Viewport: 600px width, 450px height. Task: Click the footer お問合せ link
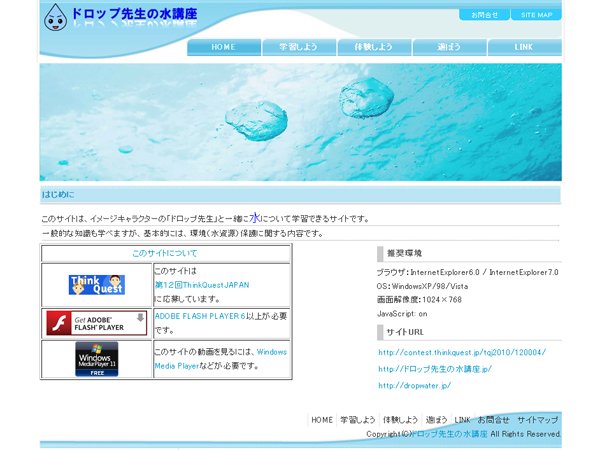[493, 420]
